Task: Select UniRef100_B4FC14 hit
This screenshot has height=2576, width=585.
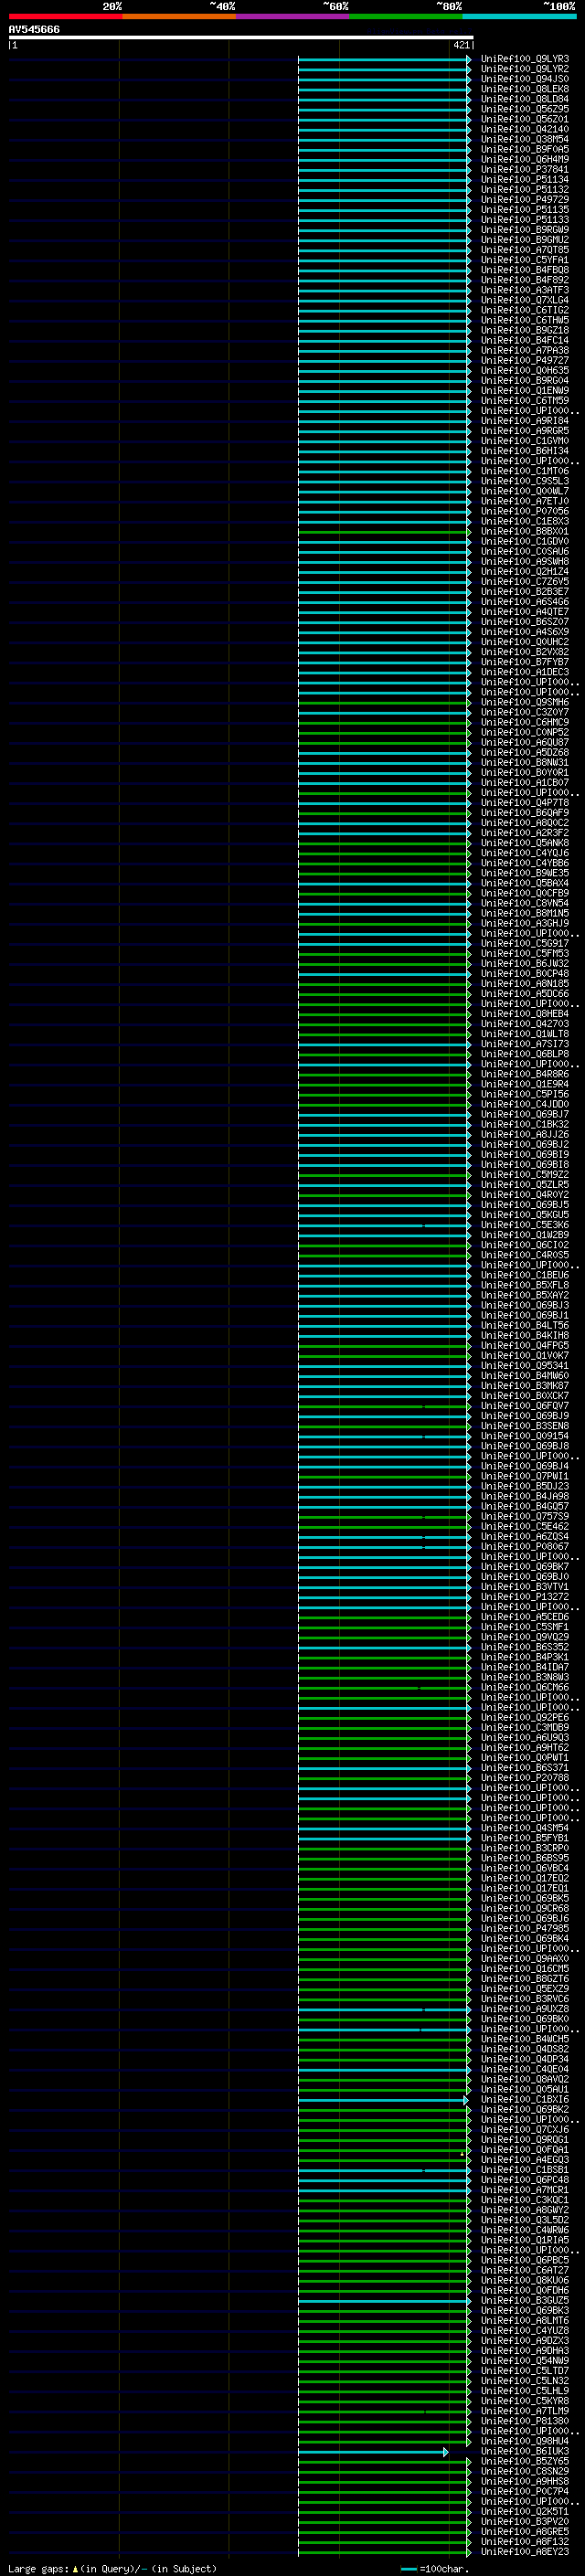Action: 525,340
